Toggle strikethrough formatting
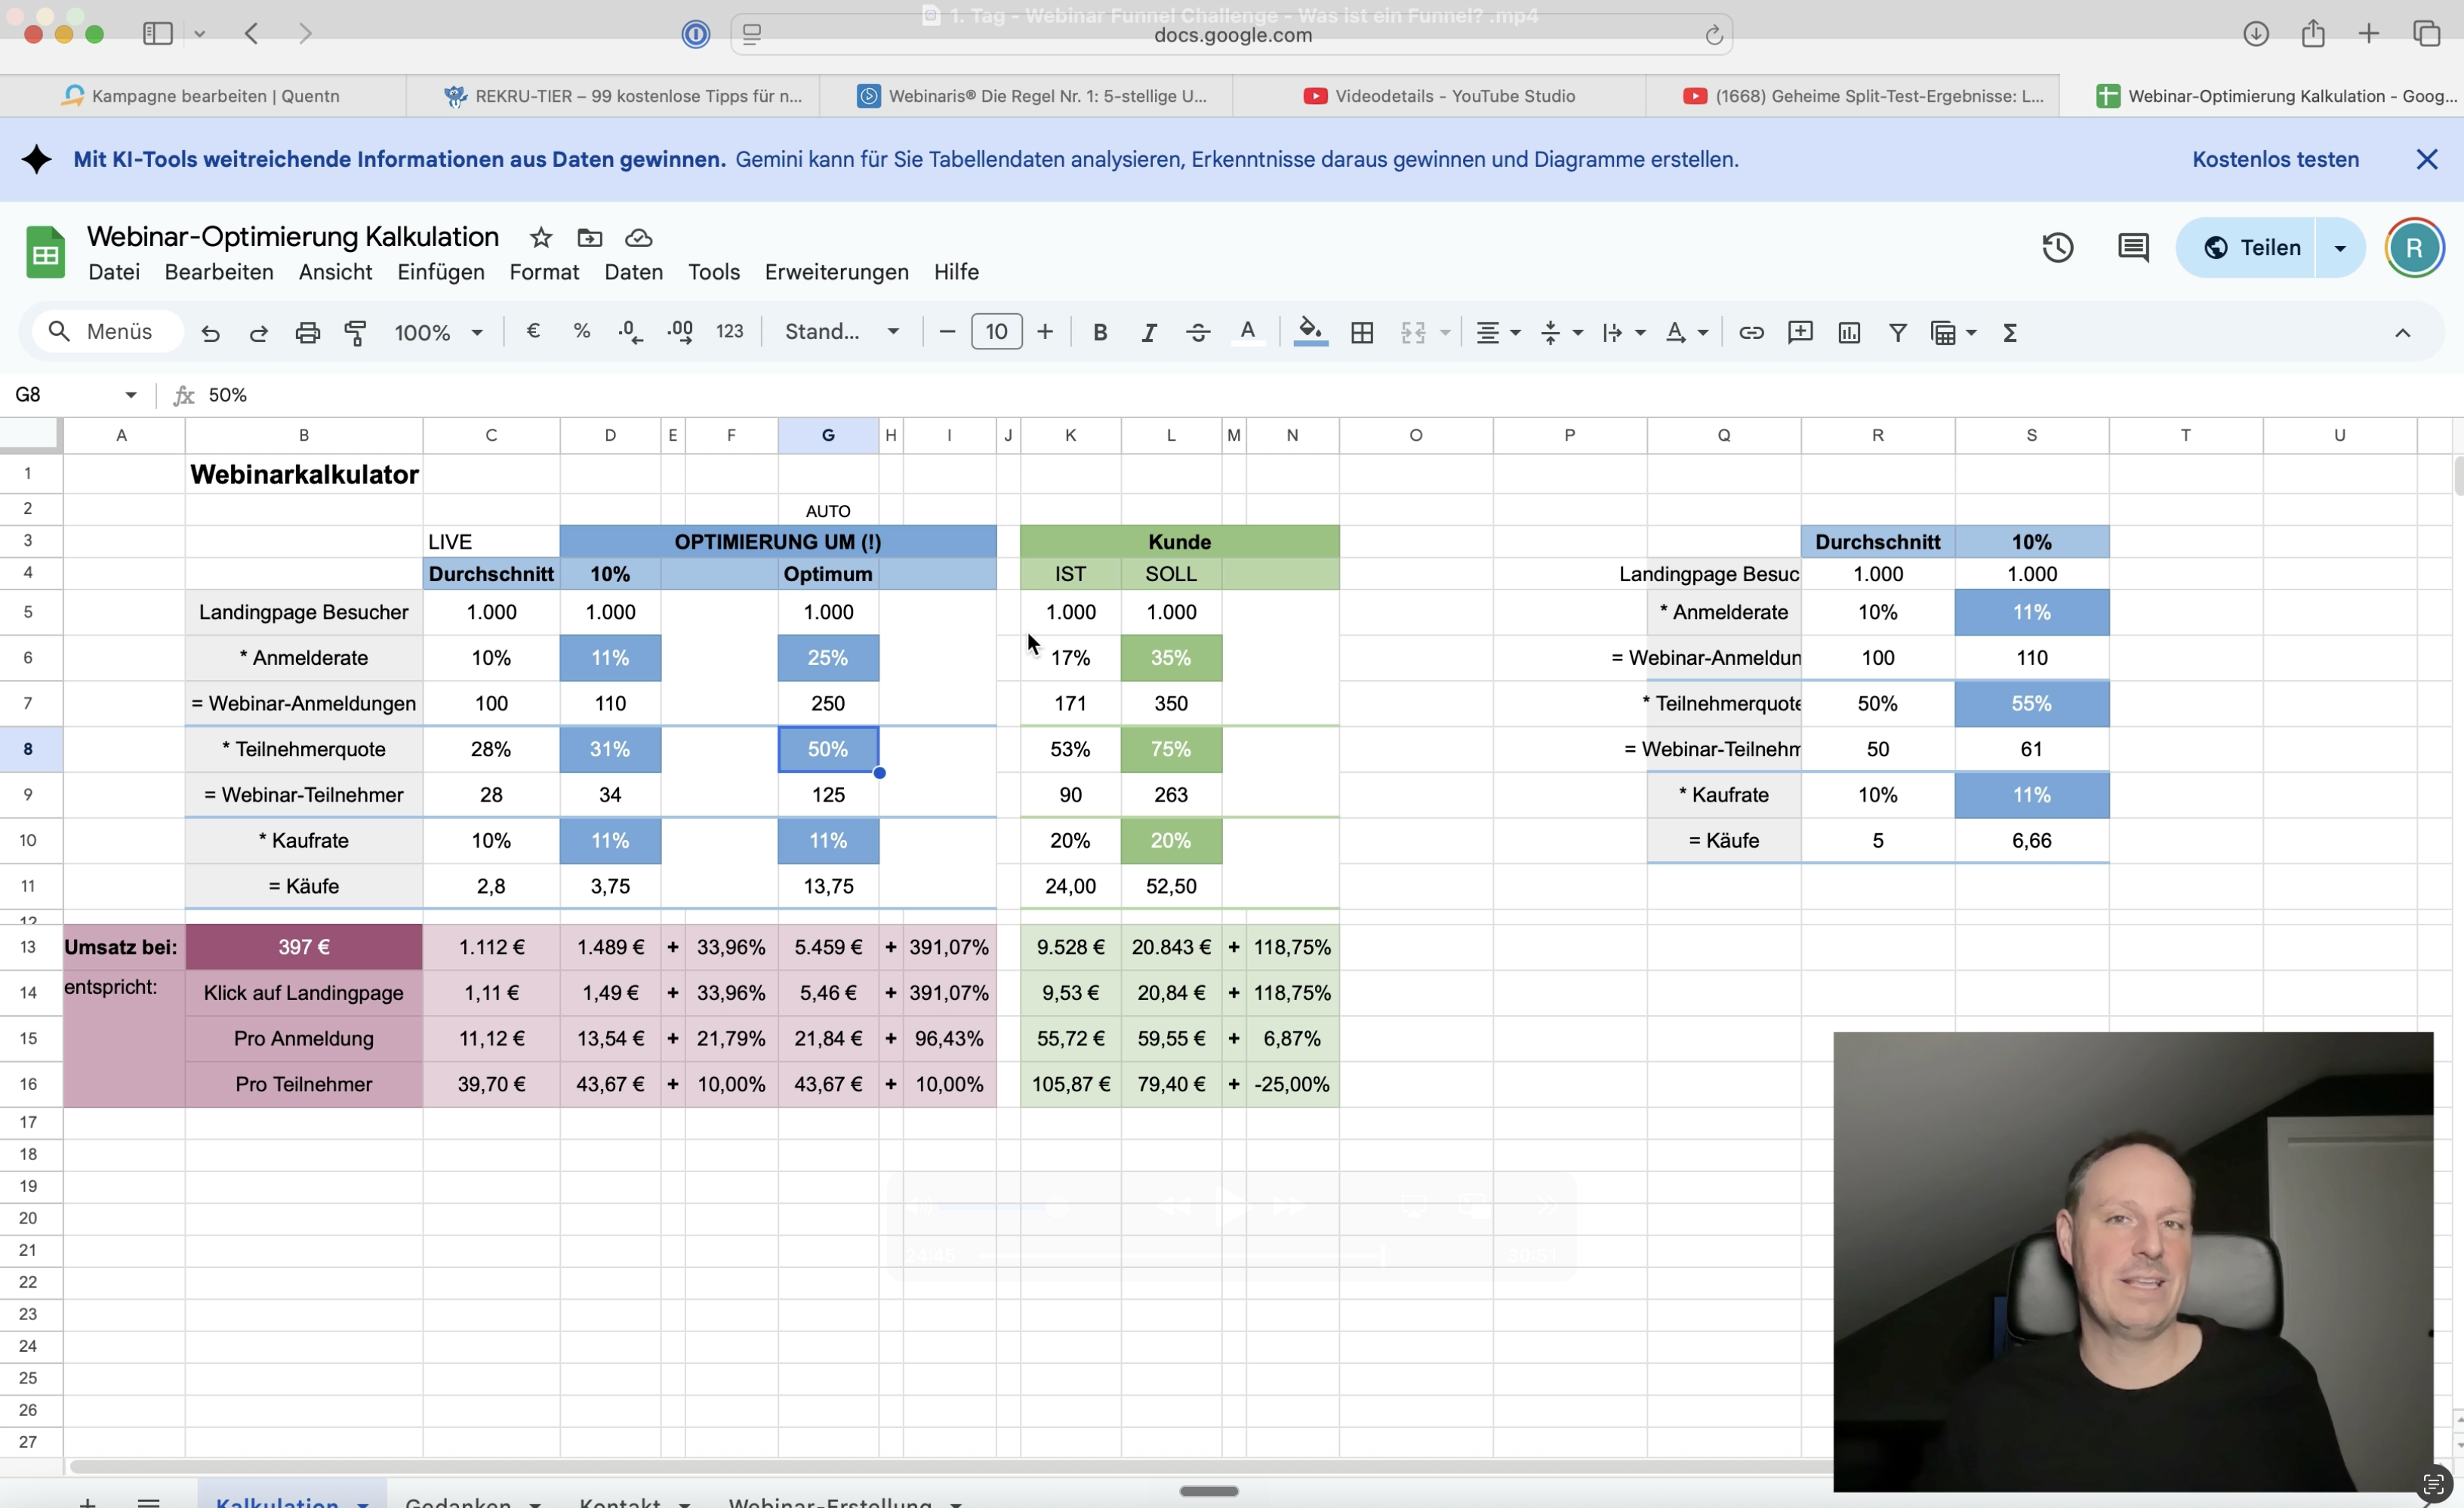This screenshot has width=2464, height=1508. pyautogui.click(x=1198, y=332)
